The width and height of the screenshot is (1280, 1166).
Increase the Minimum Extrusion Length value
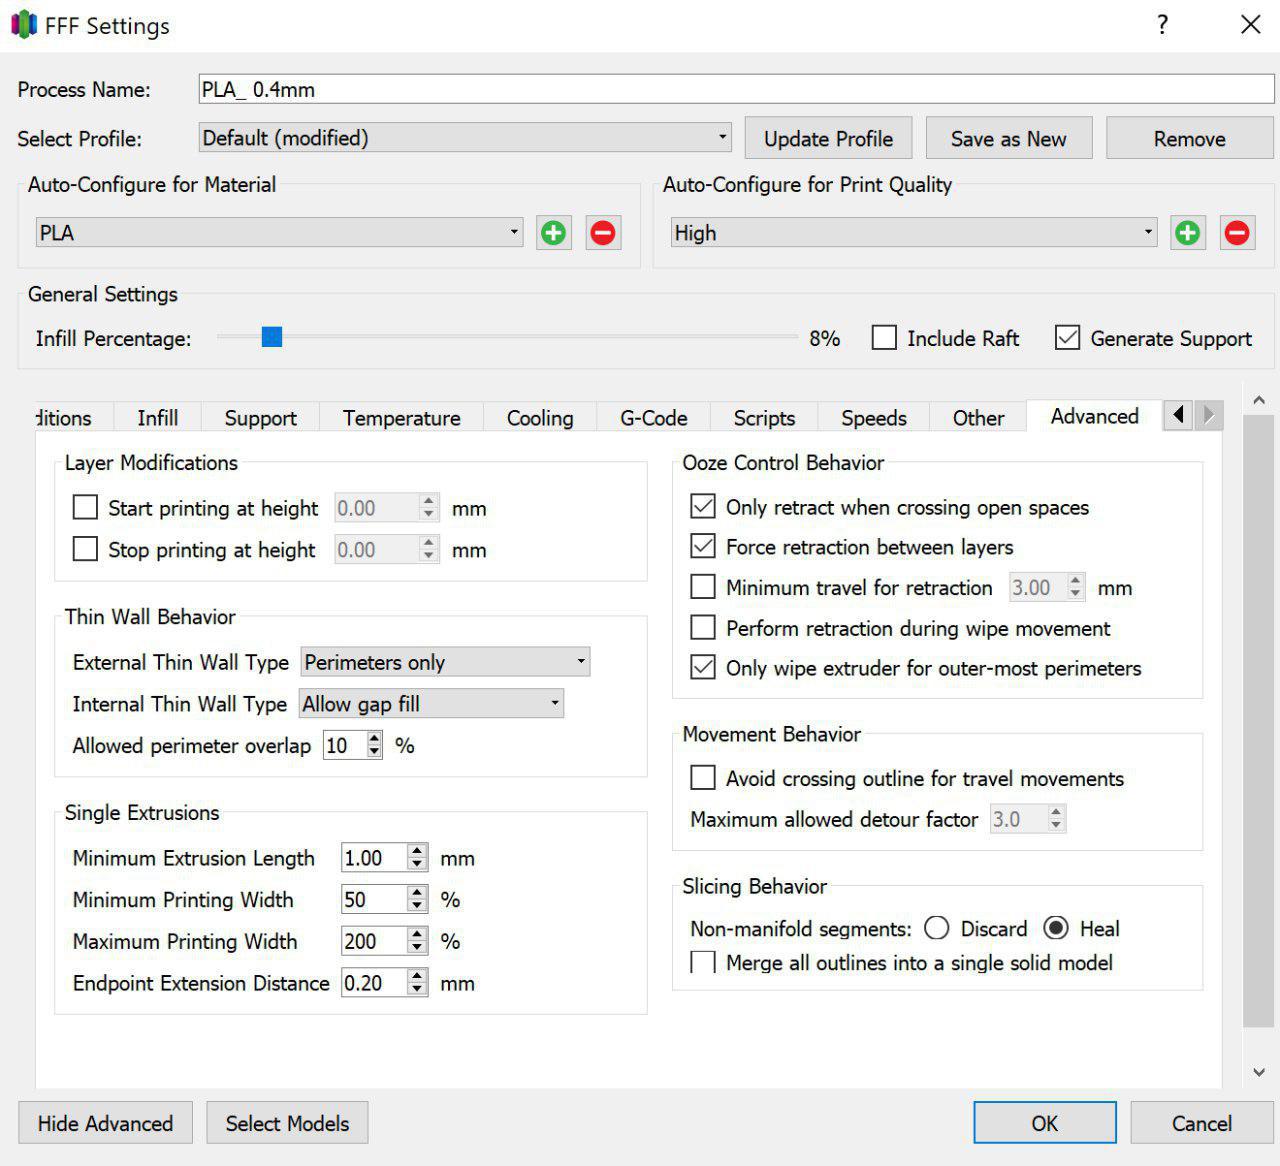coord(418,852)
